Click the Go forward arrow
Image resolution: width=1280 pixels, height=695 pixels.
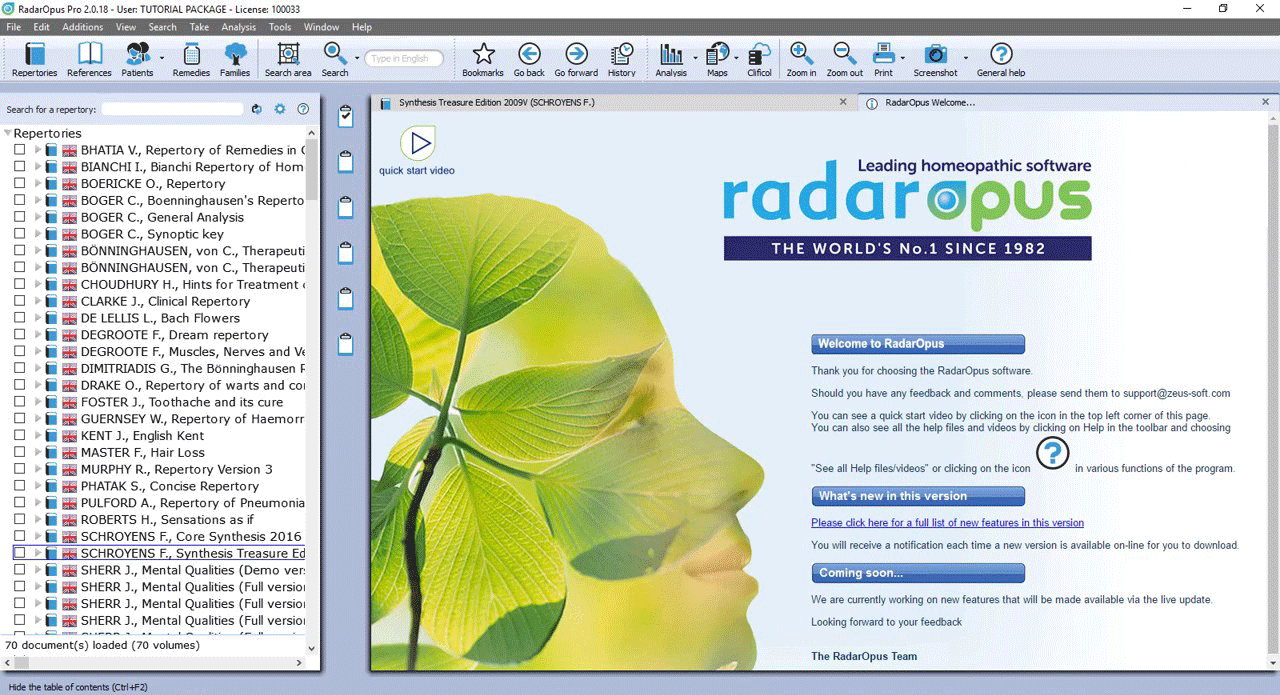[576, 59]
